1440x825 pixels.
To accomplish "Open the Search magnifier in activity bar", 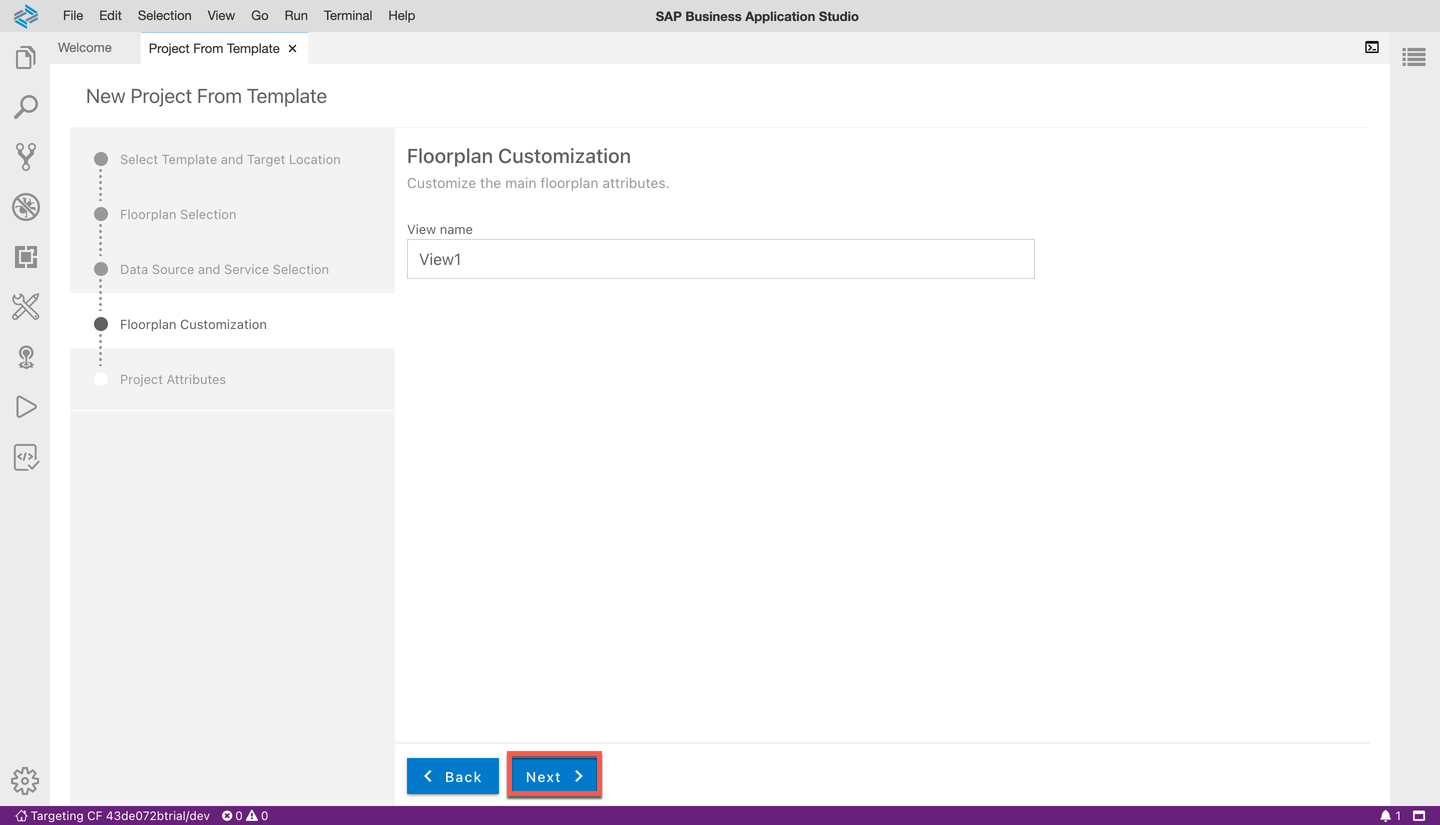I will pos(25,107).
